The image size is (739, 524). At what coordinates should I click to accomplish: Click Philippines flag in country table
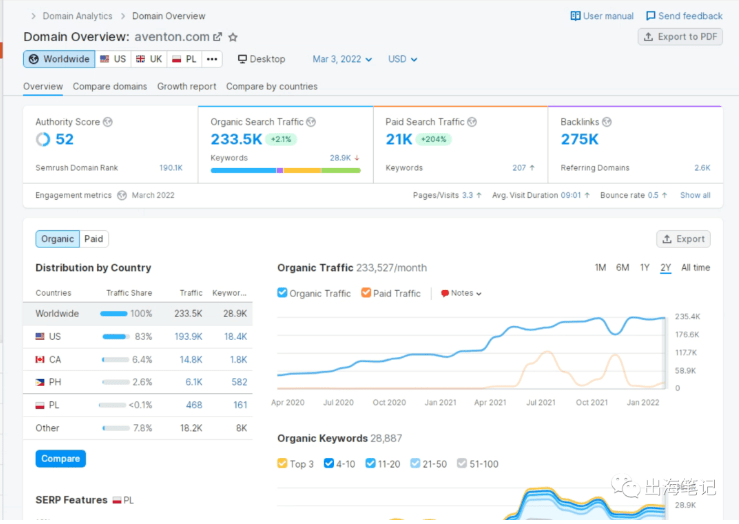[x=40, y=382]
